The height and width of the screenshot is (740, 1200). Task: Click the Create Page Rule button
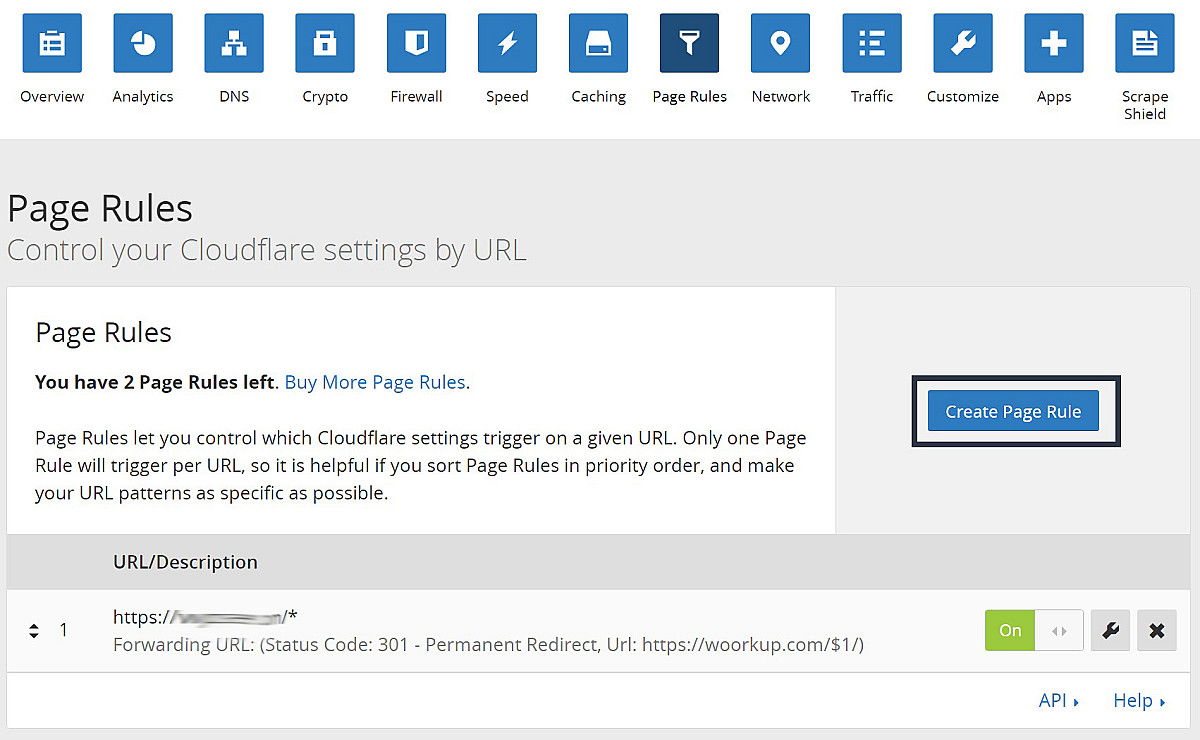(x=1013, y=410)
